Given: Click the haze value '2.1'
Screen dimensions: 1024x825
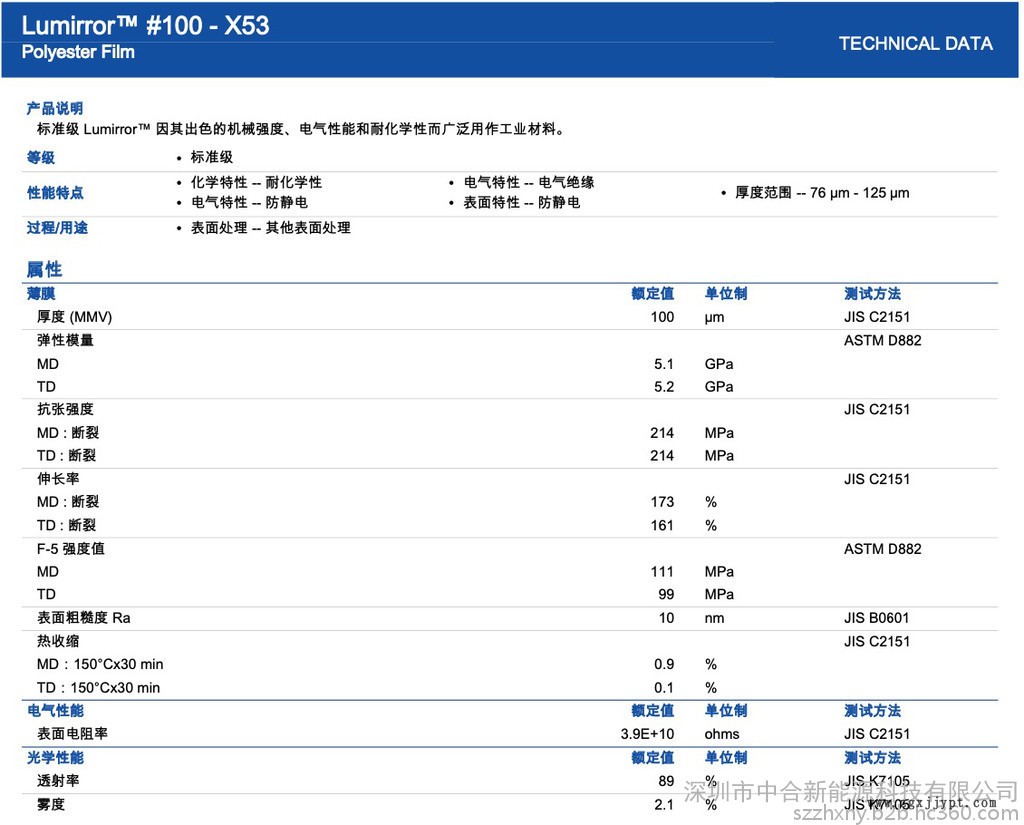Looking at the screenshot, I should (664, 805).
